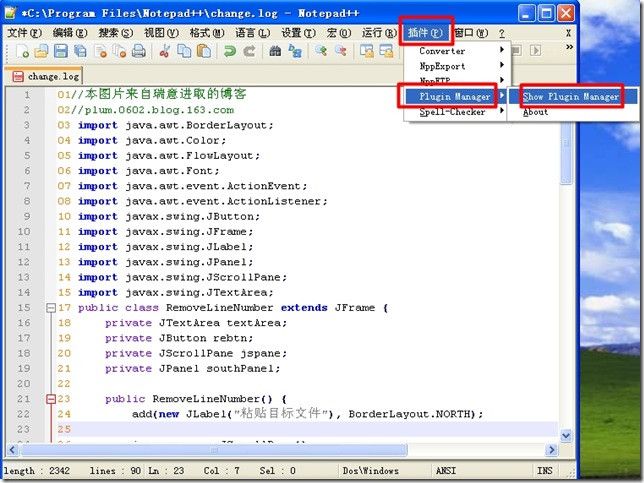Click the Dos\Windows status bar field
The image size is (644, 483).
click(371, 470)
